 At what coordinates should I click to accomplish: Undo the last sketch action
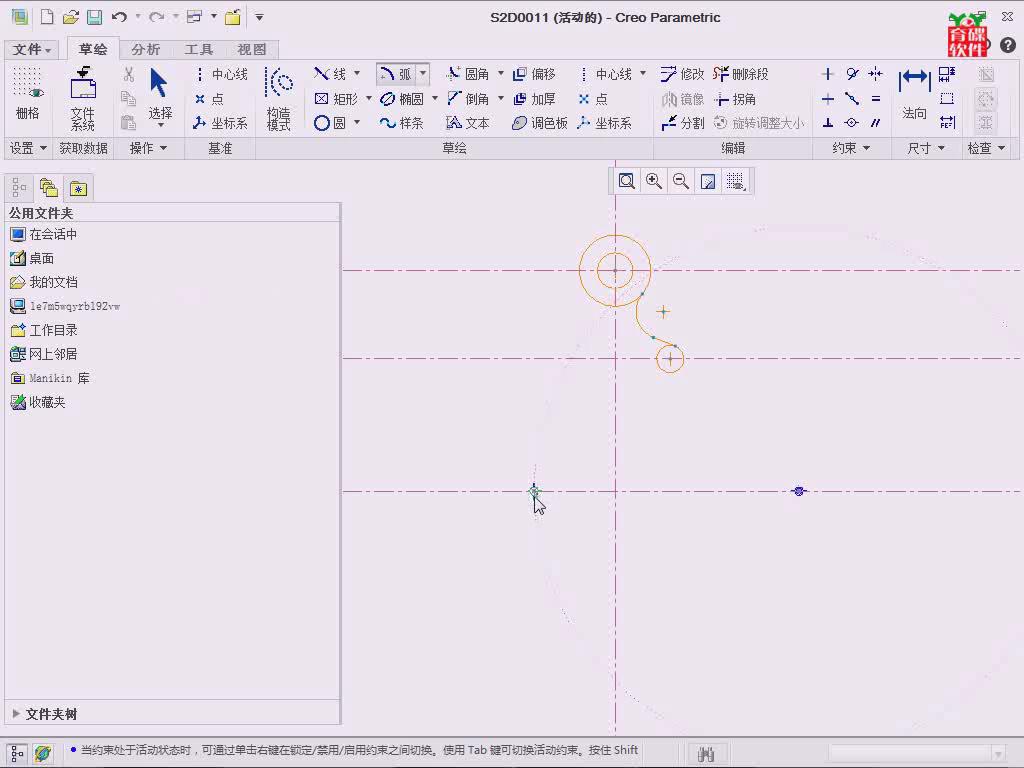(119, 17)
